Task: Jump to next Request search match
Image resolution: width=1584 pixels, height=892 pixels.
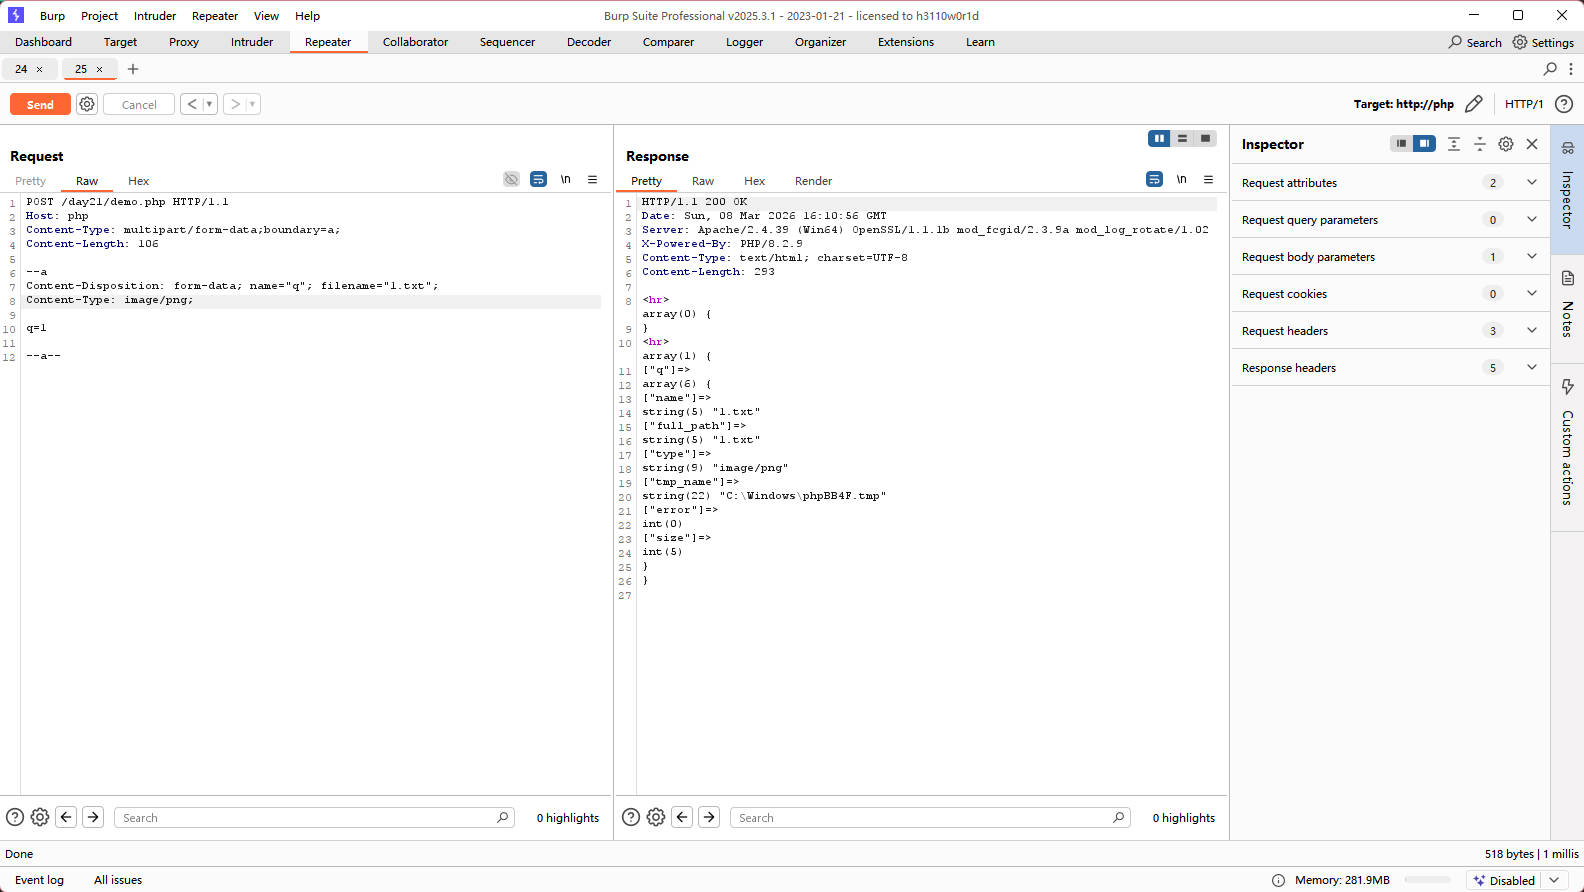Action: point(93,817)
